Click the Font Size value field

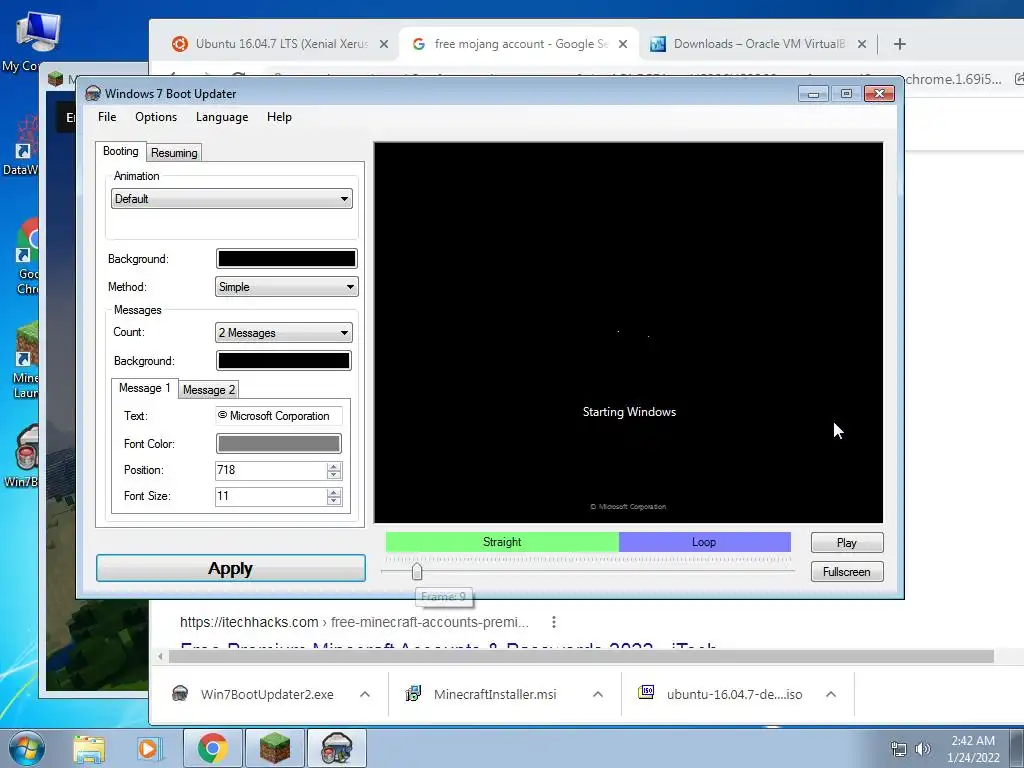point(270,496)
